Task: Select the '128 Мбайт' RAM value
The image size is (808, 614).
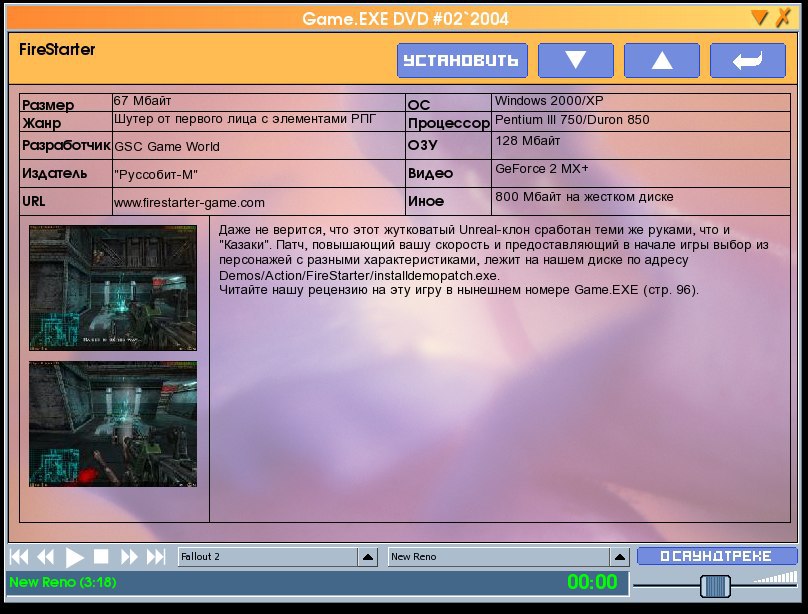Action: pyautogui.click(x=528, y=141)
